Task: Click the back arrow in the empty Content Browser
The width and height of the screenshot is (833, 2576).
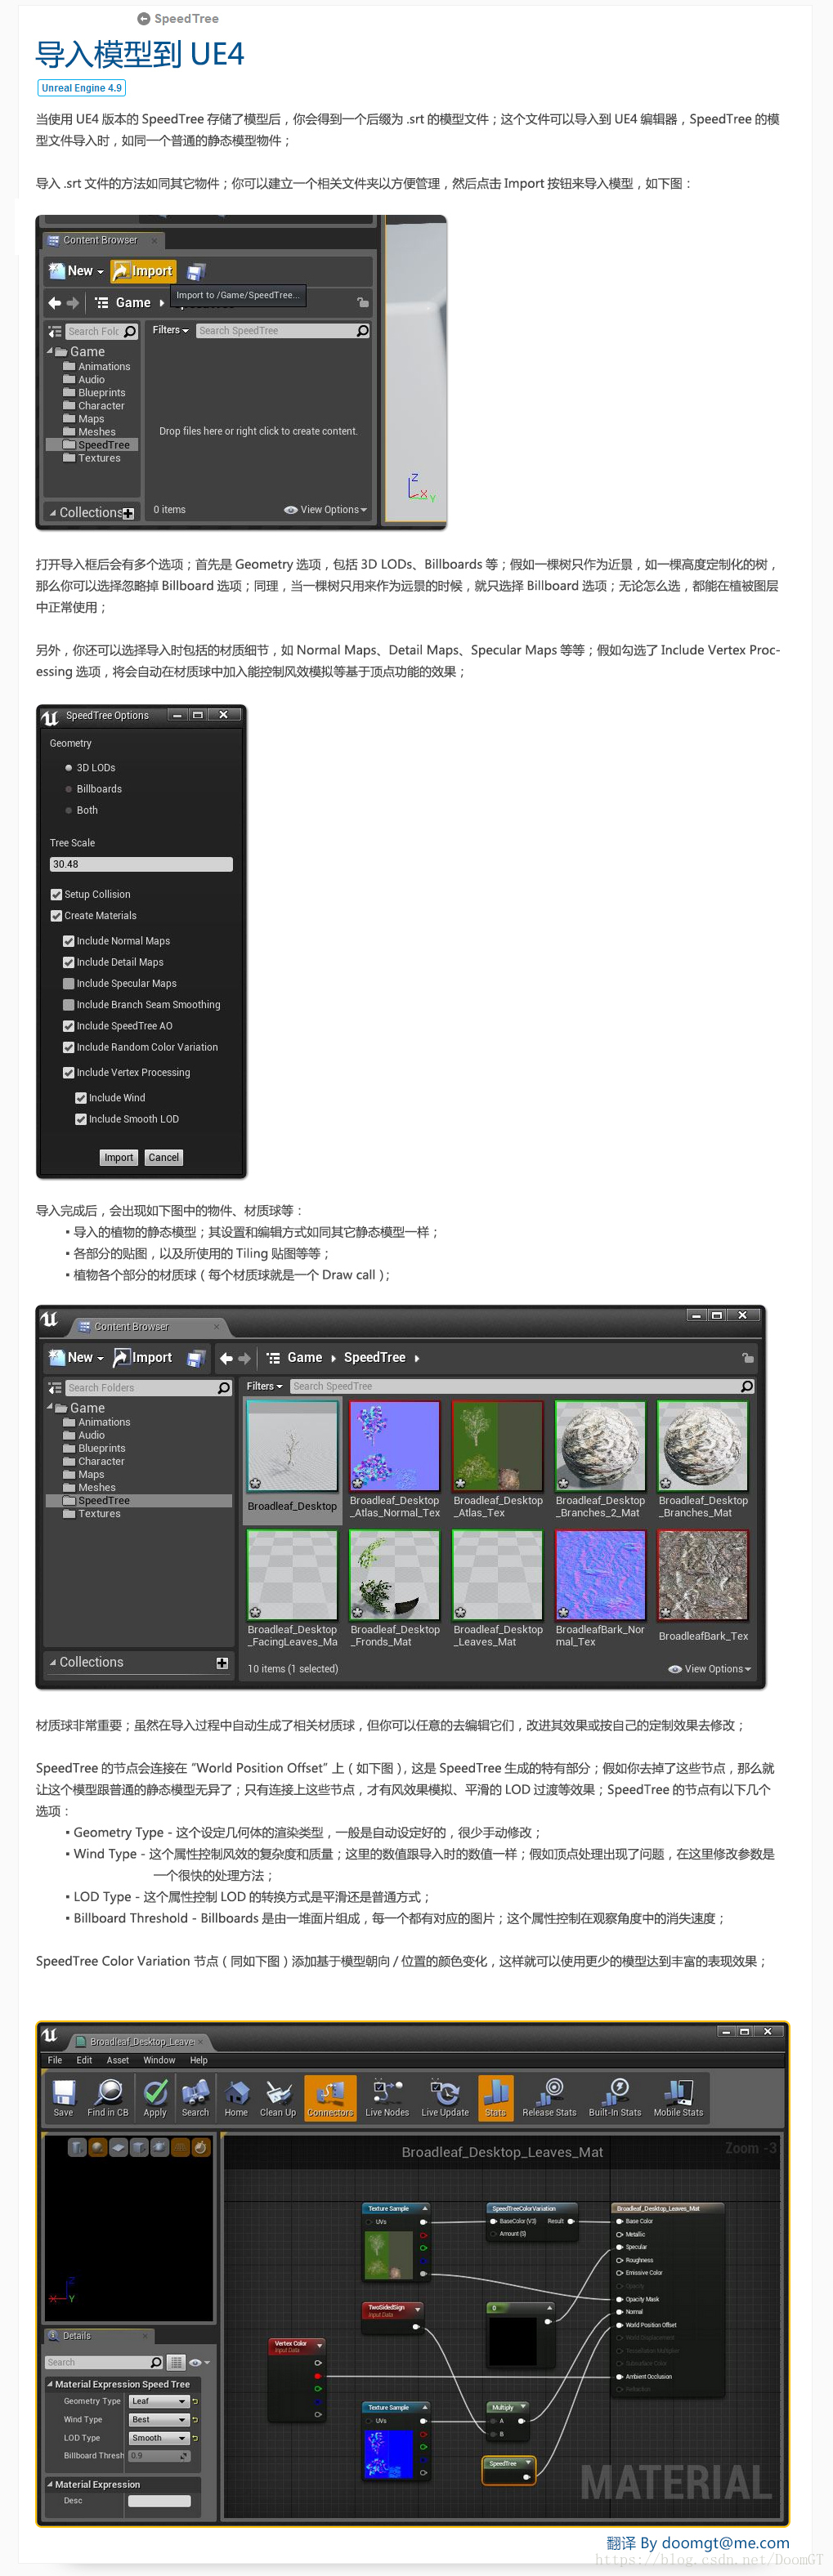Action: click(x=54, y=302)
